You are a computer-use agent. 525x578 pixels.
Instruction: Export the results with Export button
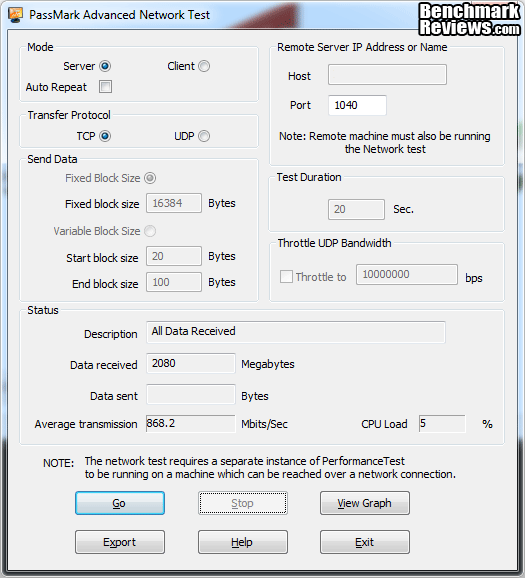120,542
